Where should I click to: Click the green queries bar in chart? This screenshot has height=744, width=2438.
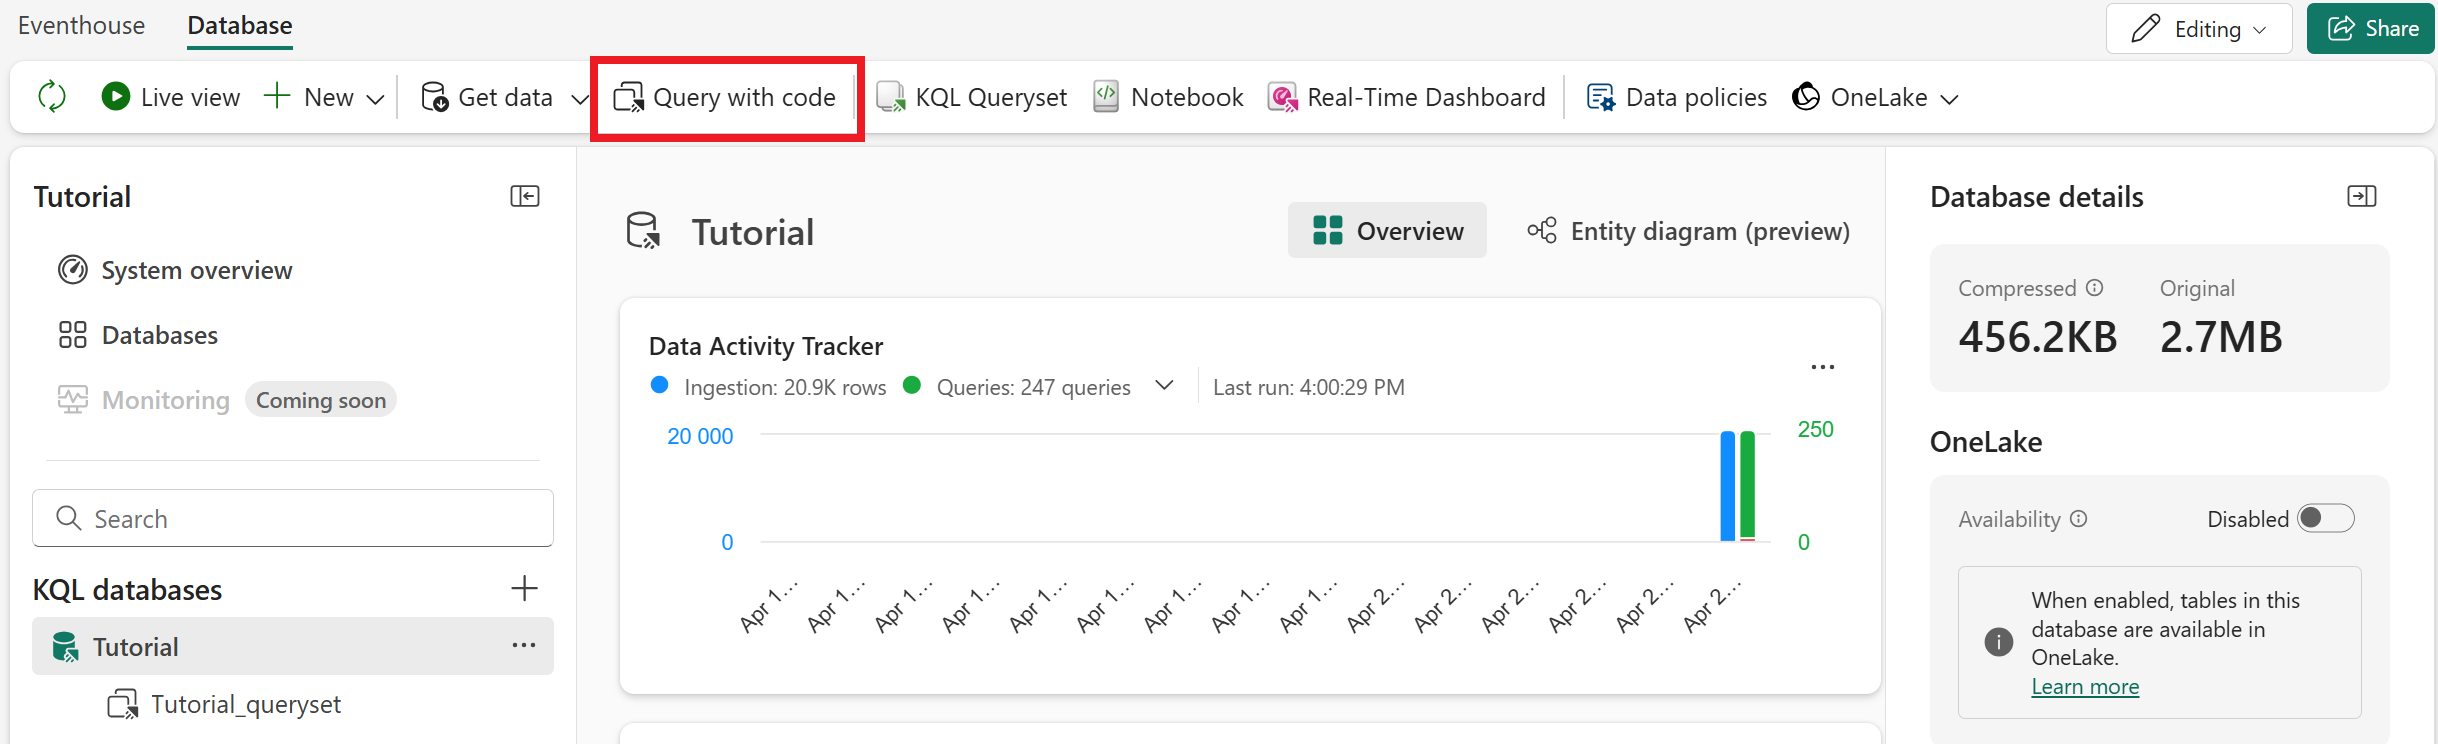[x=1748, y=486]
